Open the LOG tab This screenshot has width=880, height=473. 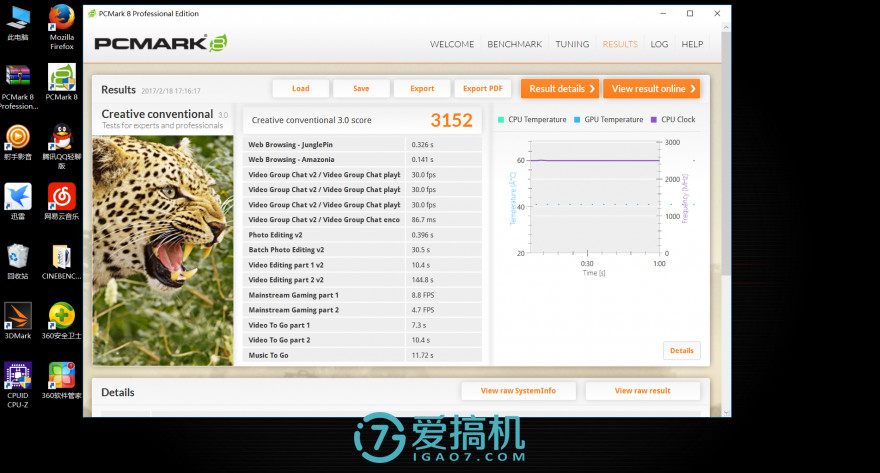[659, 44]
